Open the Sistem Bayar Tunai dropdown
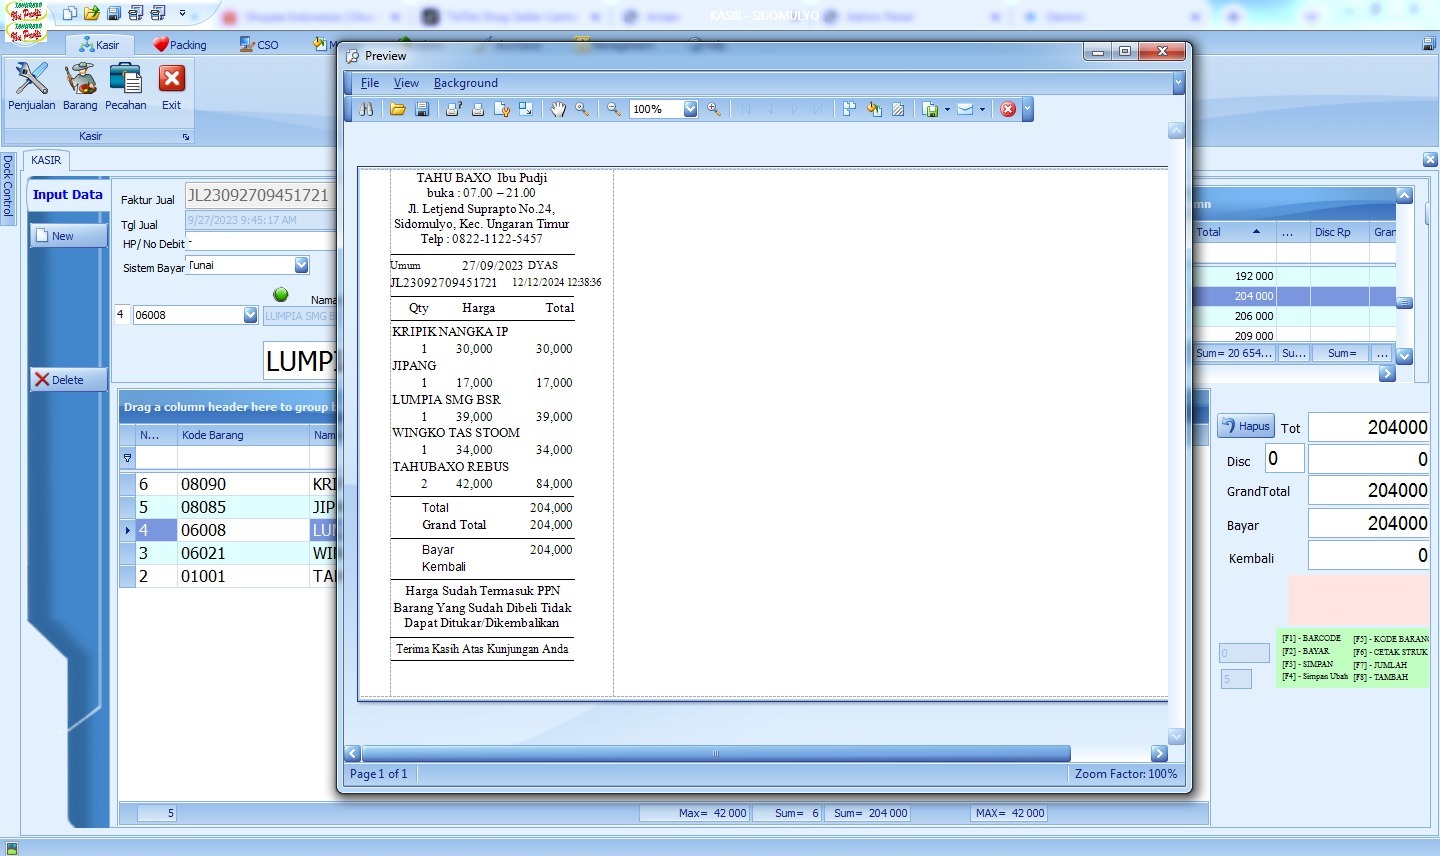This screenshot has height=856, width=1440. [x=302, y=265]
